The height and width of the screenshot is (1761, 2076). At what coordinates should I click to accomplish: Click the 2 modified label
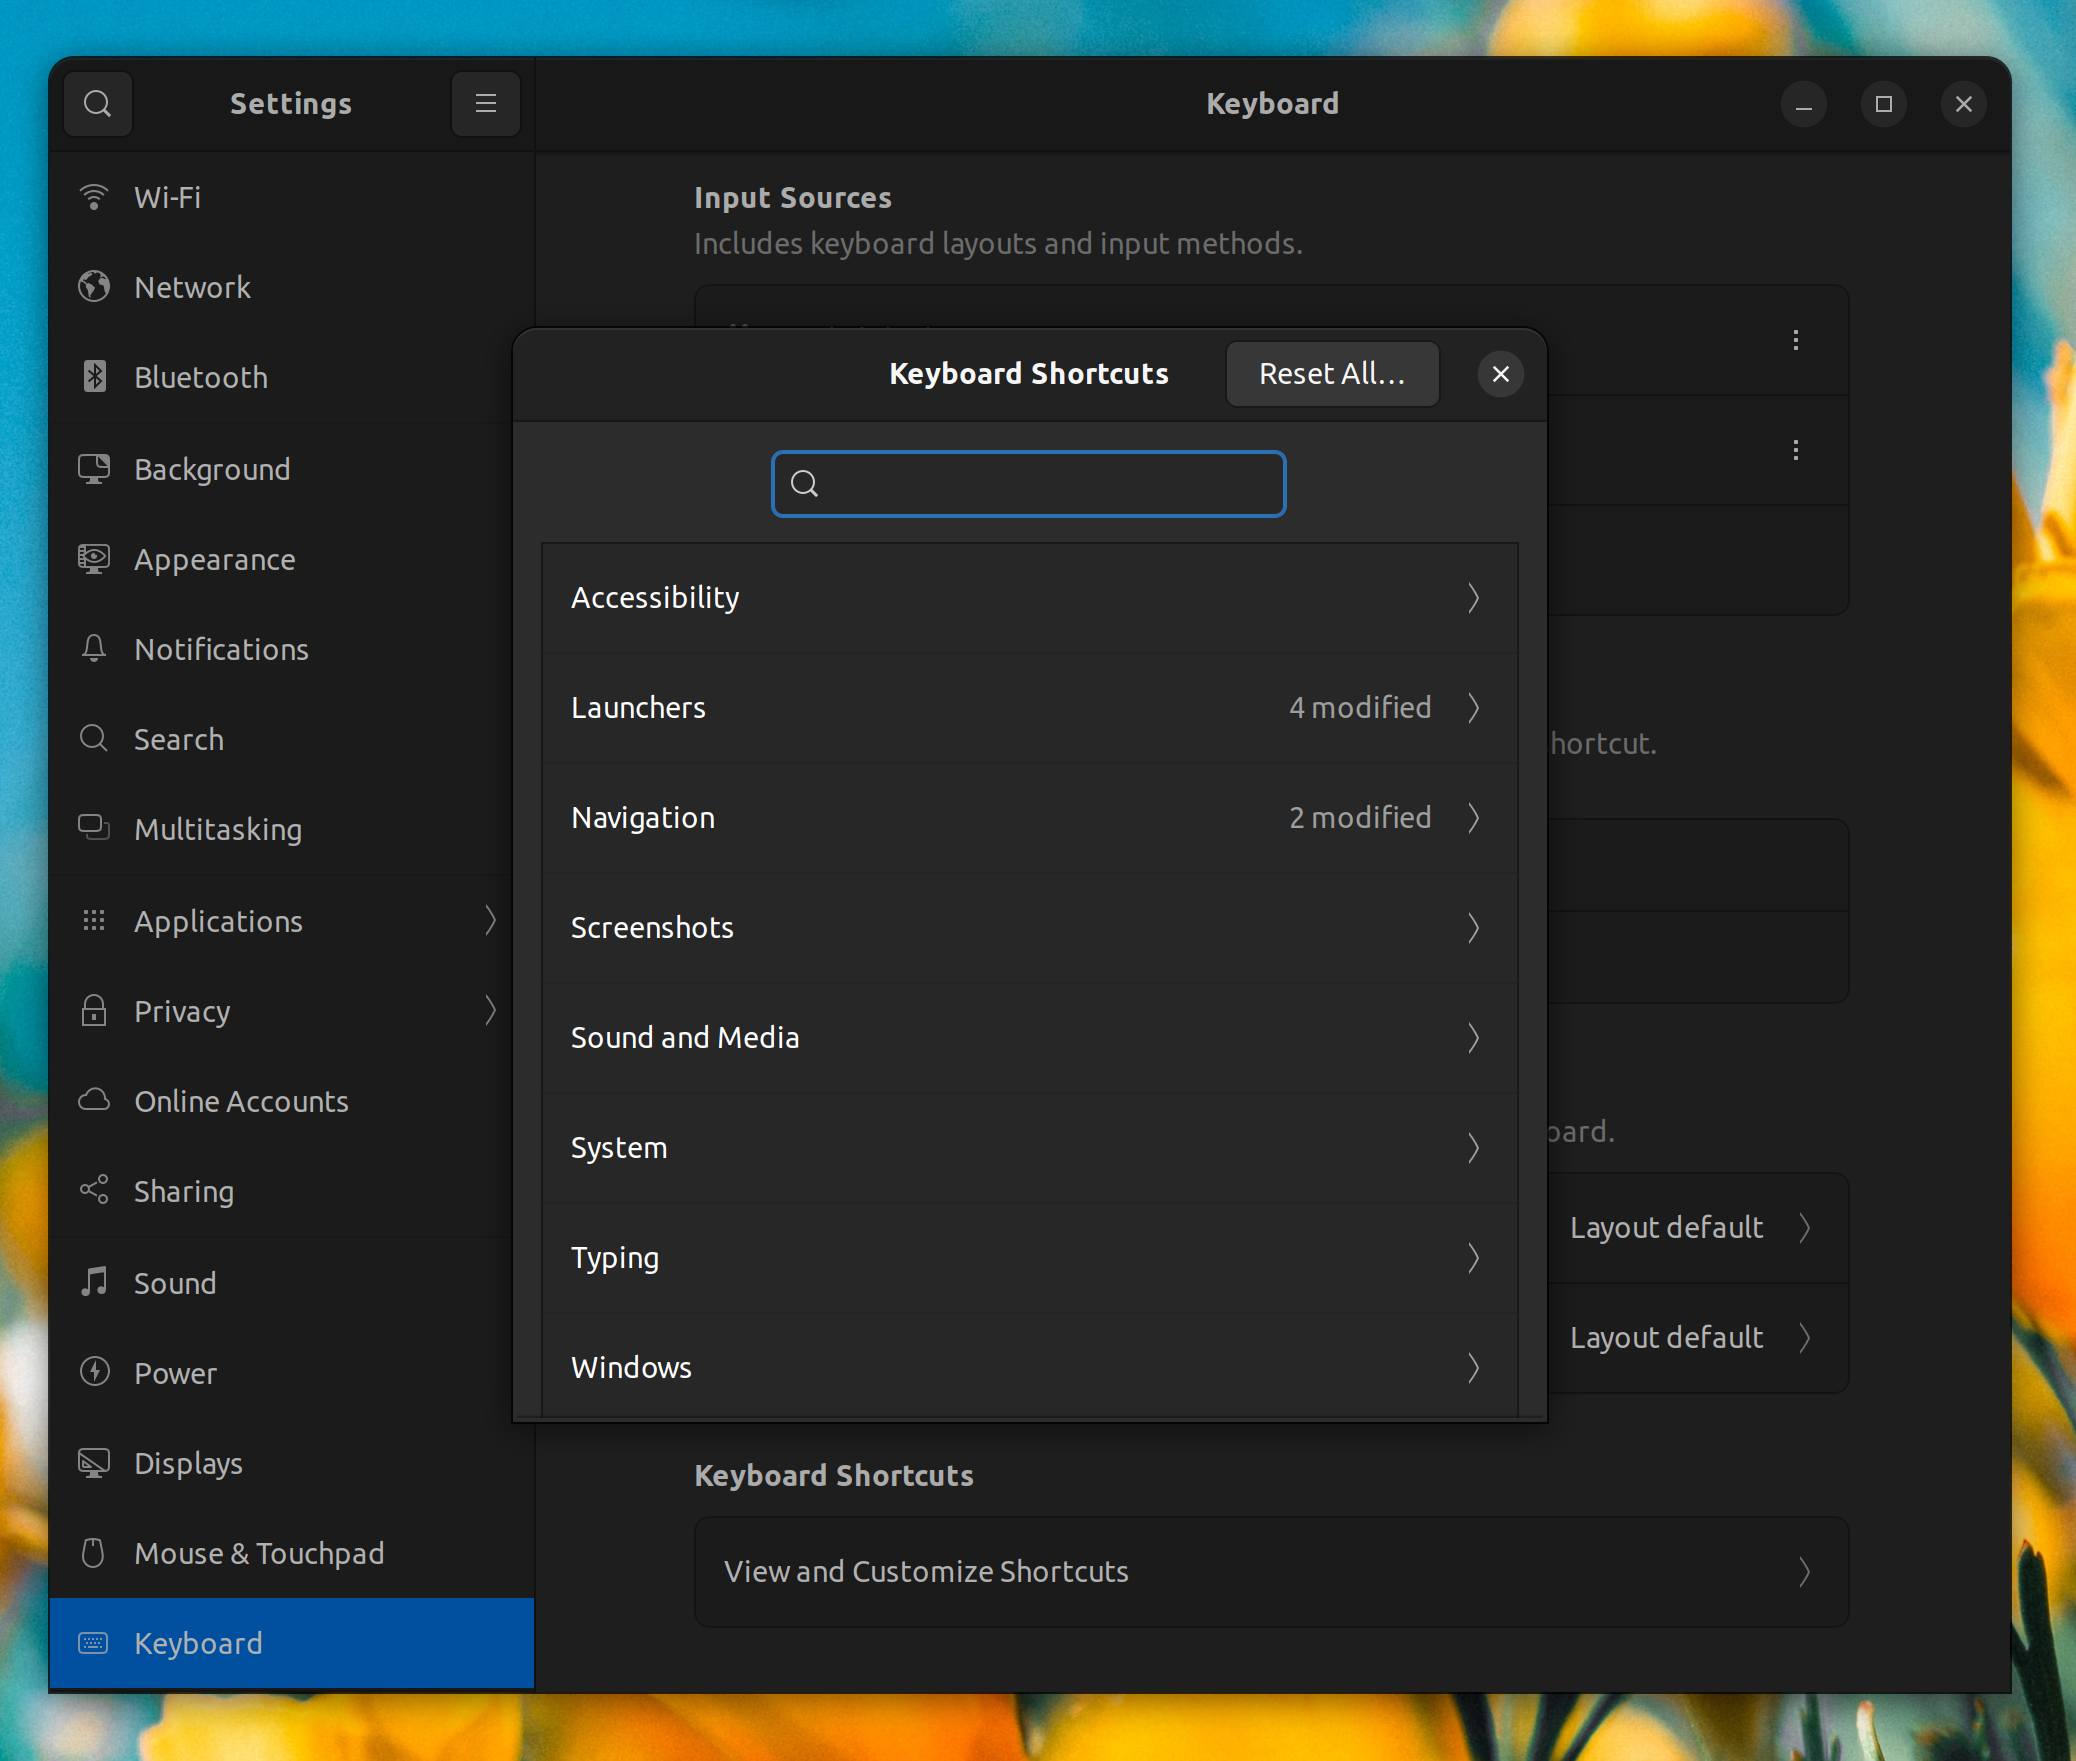(x=1360, y=818)
